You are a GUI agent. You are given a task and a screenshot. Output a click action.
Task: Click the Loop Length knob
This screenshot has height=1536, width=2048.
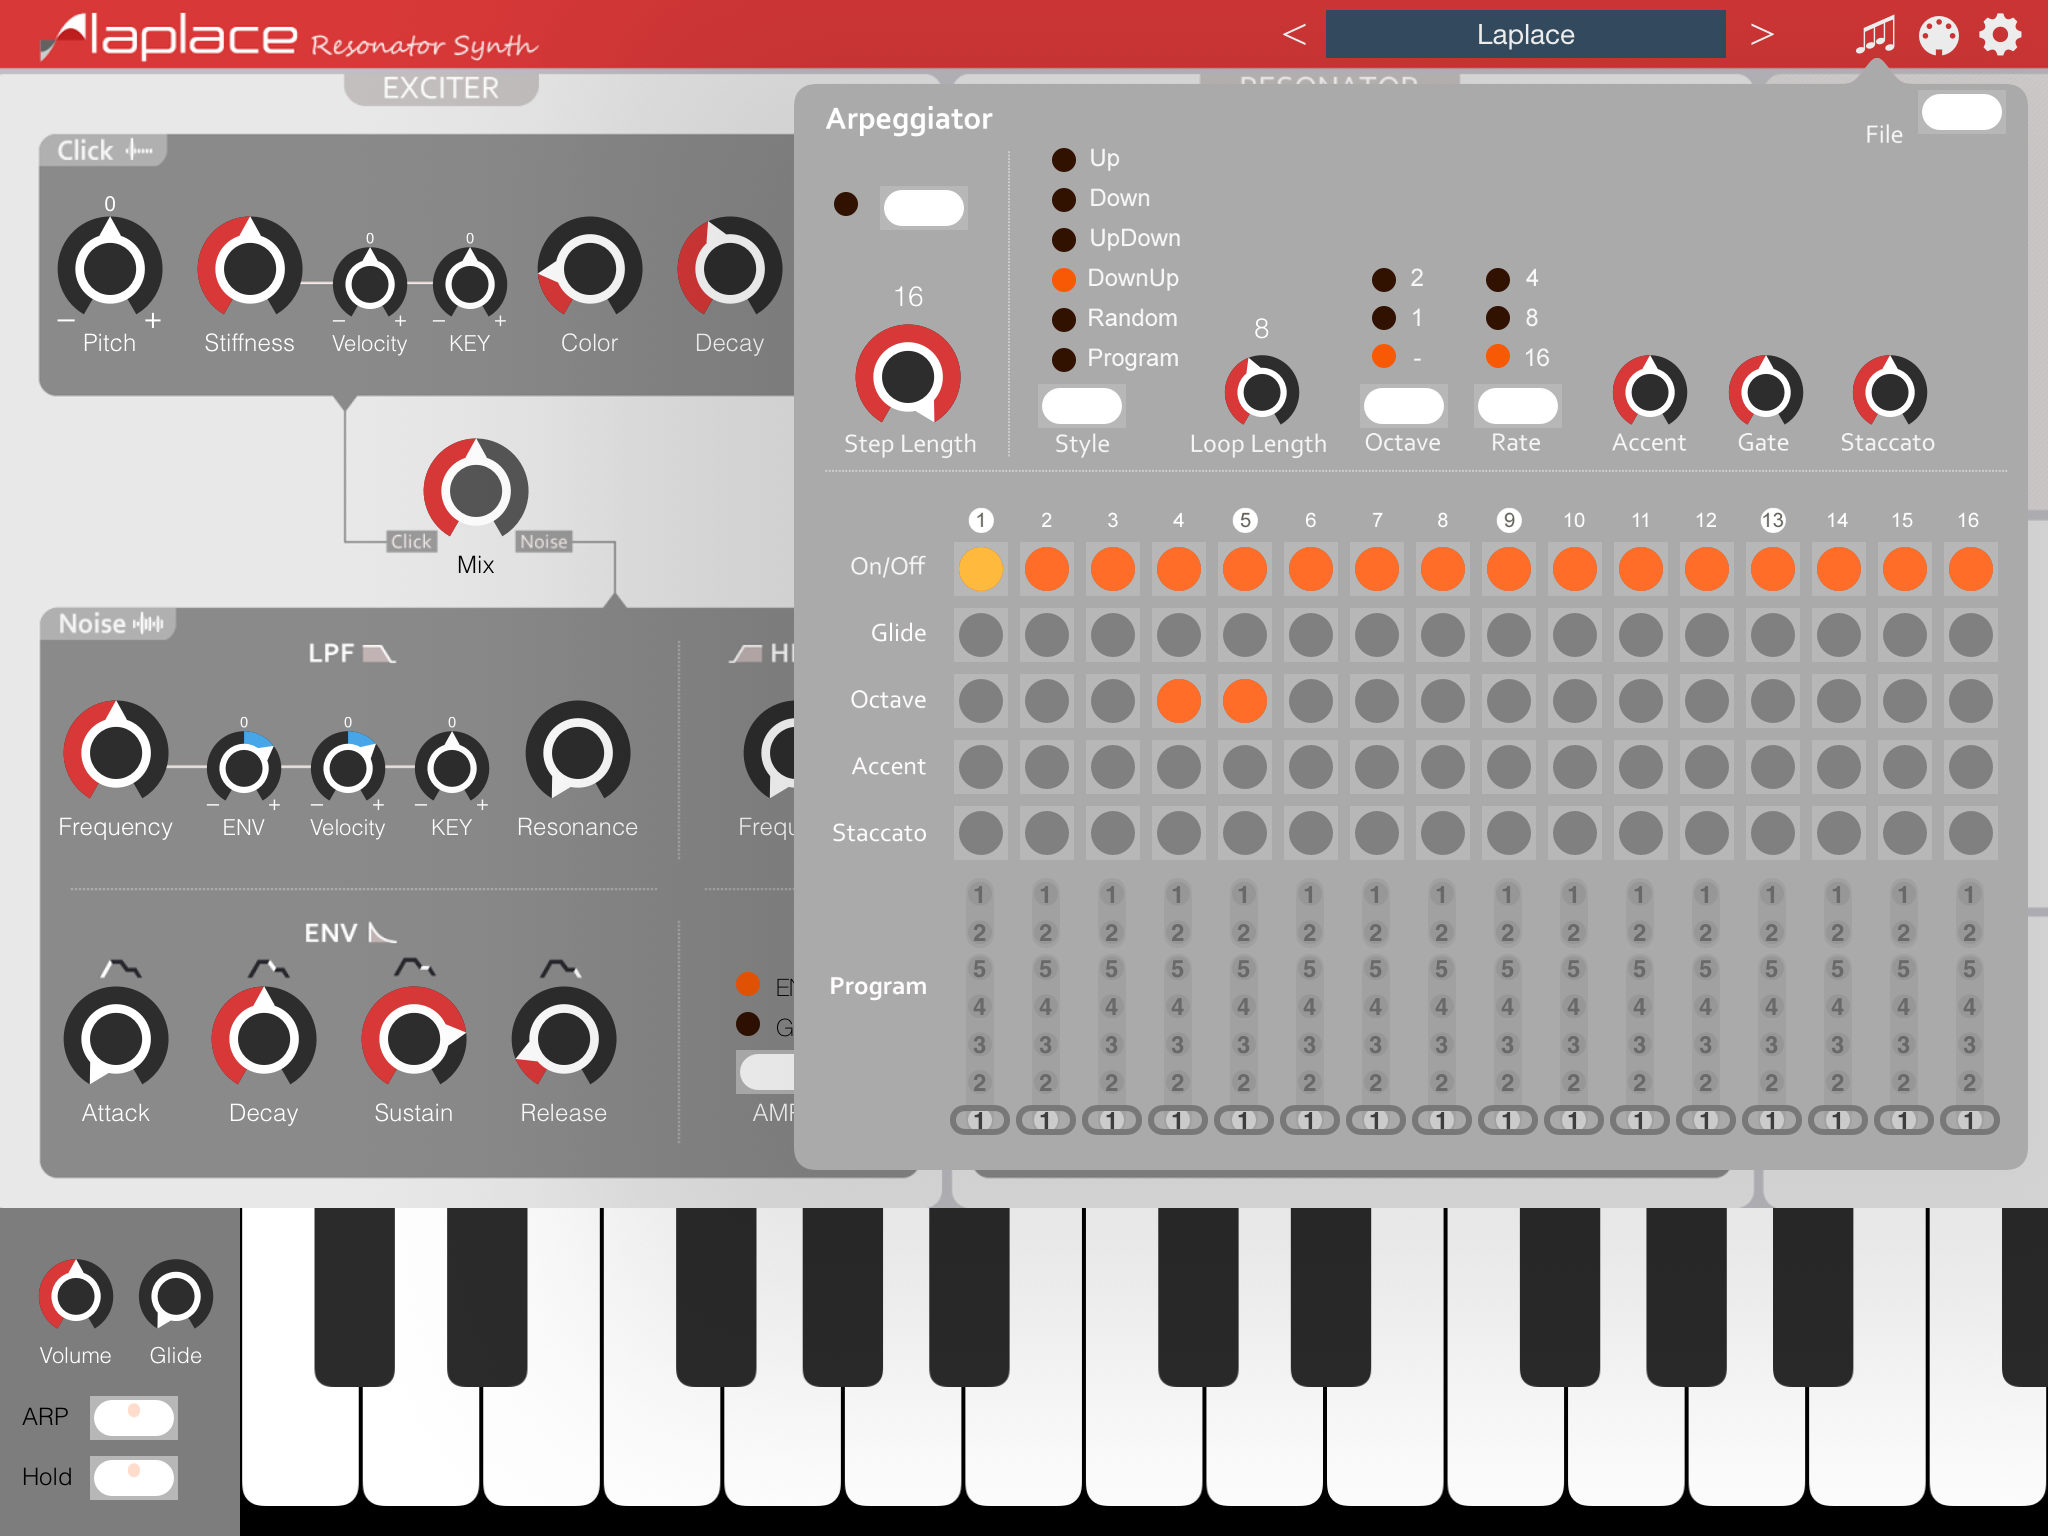(1261, 392)
